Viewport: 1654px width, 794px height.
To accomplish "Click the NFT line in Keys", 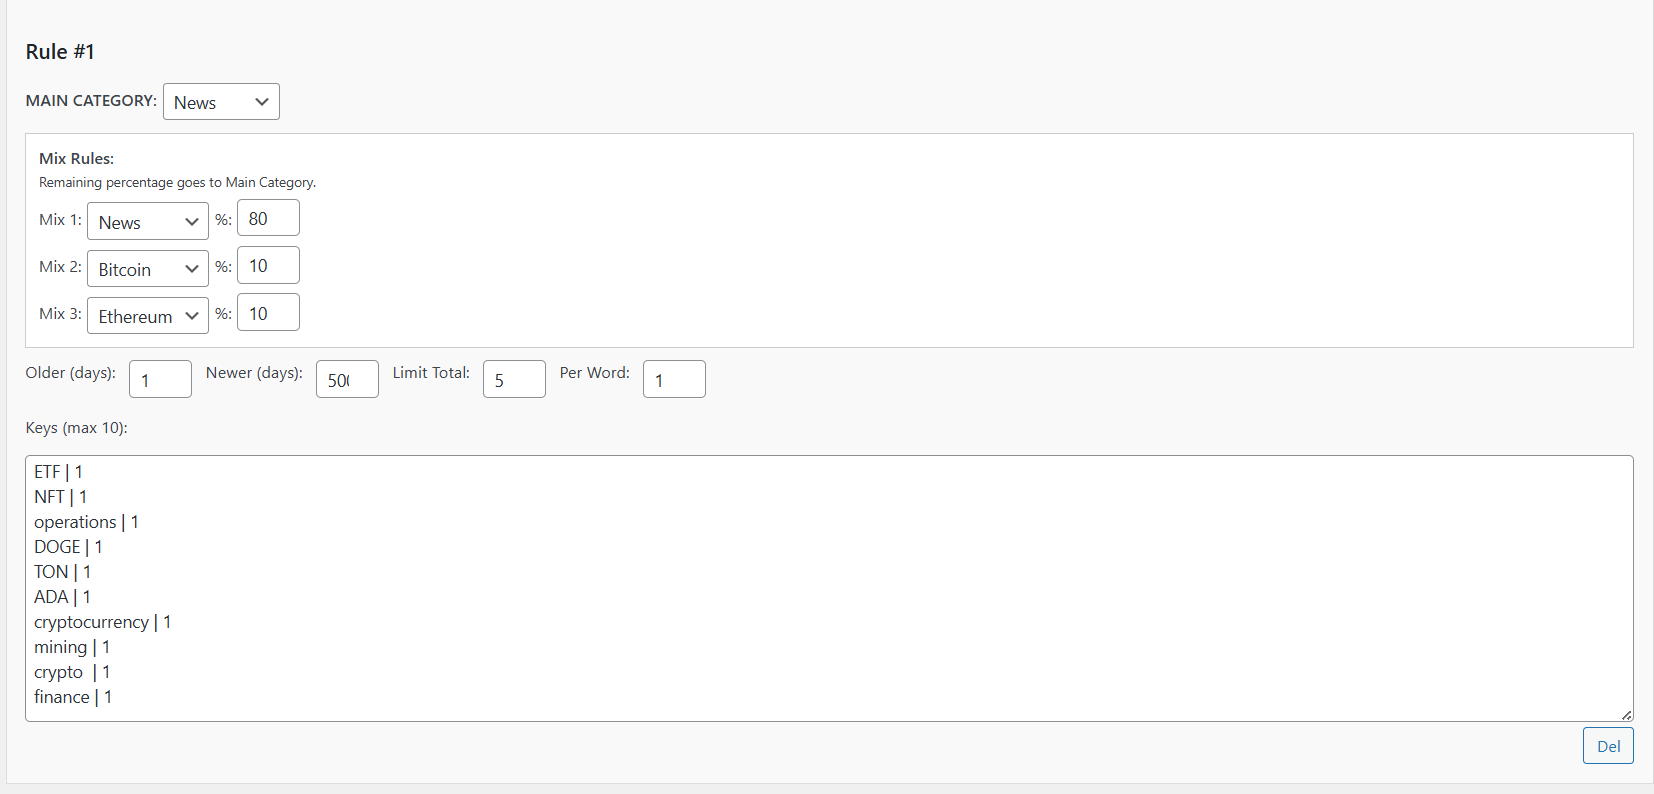I will click(x=60, y=497).
